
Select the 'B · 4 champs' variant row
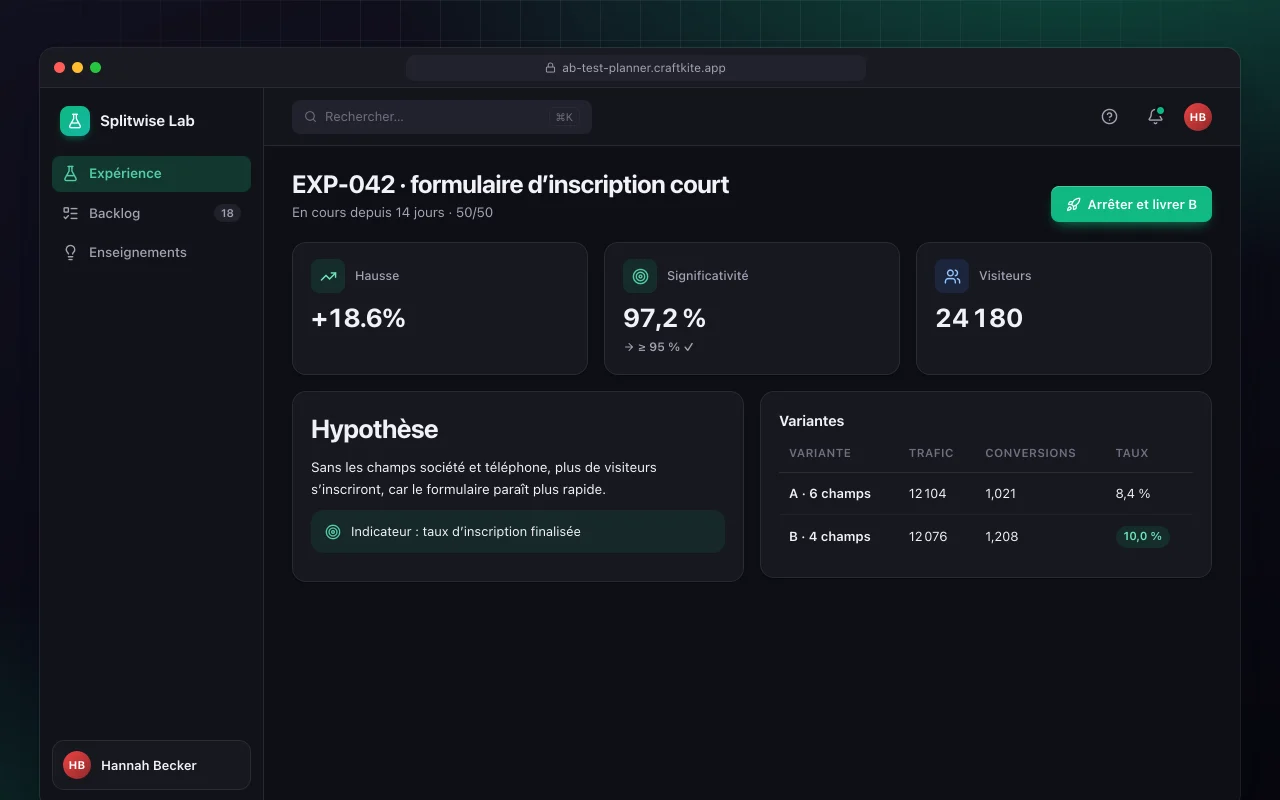click(x=986, y=537)
